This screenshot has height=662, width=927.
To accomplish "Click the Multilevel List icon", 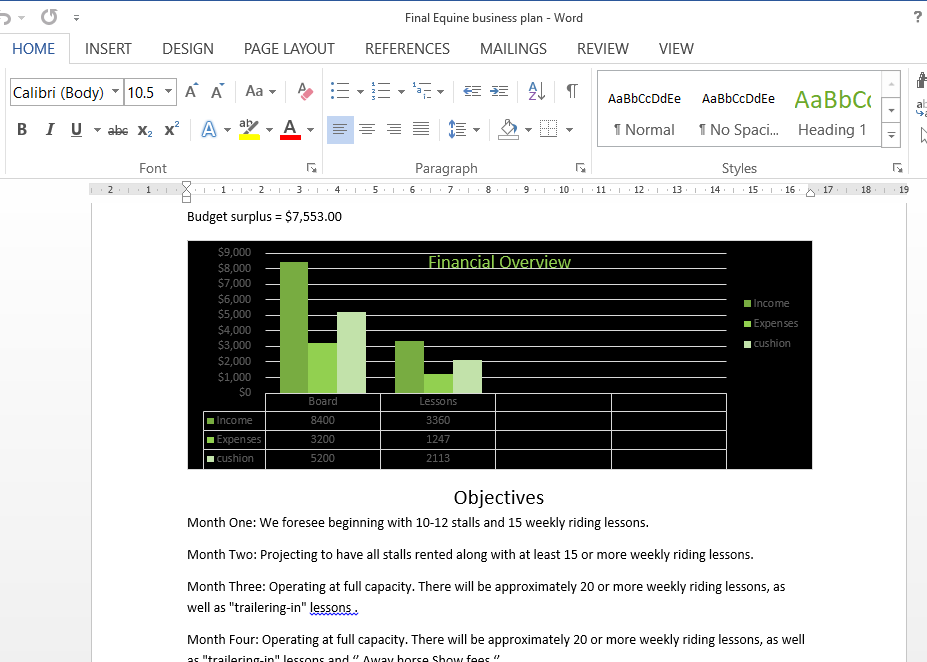I will 422,91.
